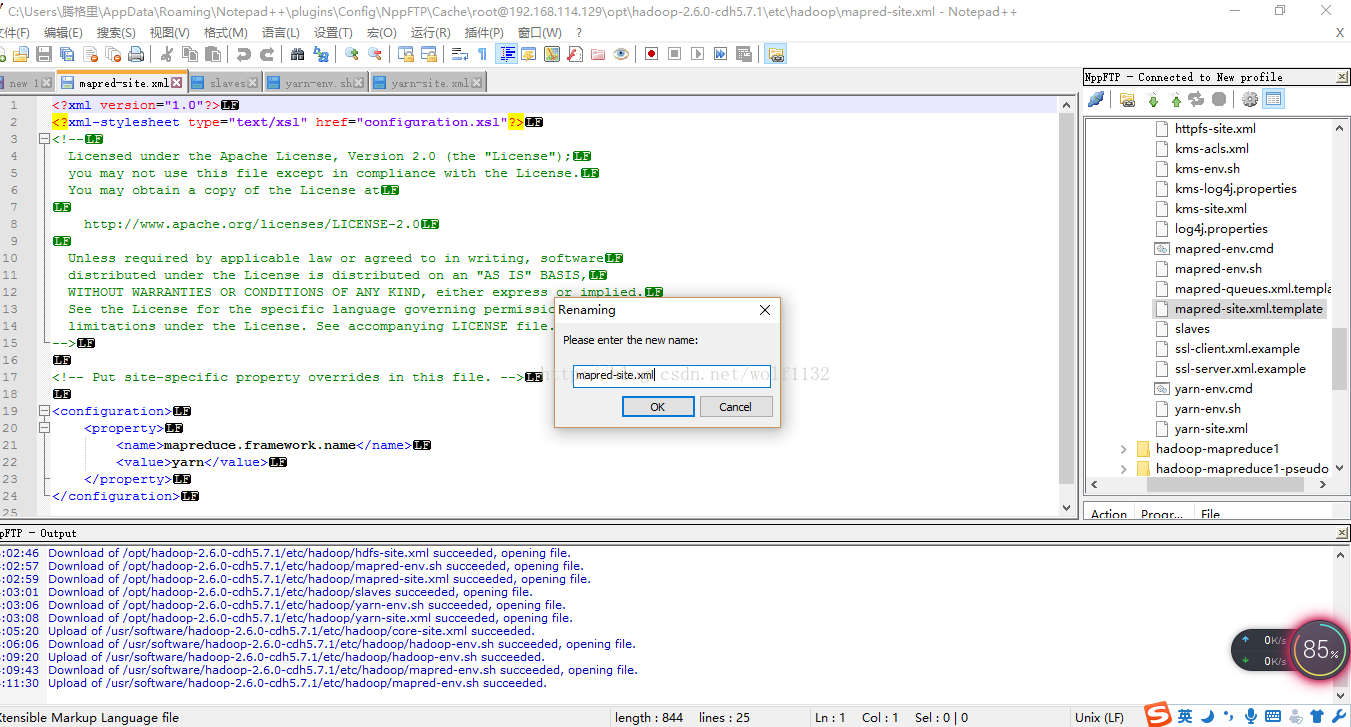Screen dimensions: 1351x727
Task: Click the new name input field
Action: point(671,376)
